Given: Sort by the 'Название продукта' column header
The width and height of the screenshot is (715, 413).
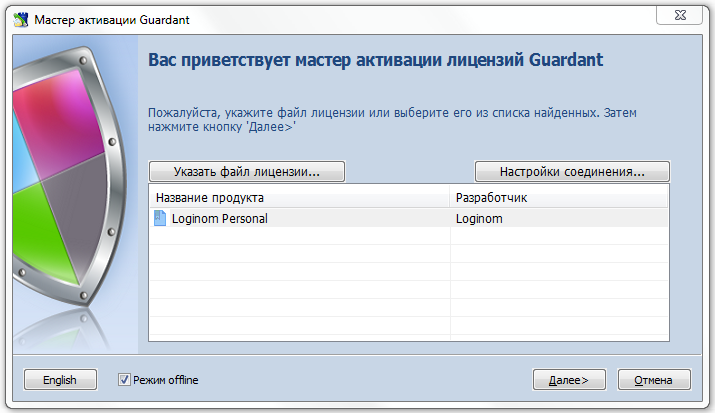Looking at the screenshot, I should (x=298, y=198).
